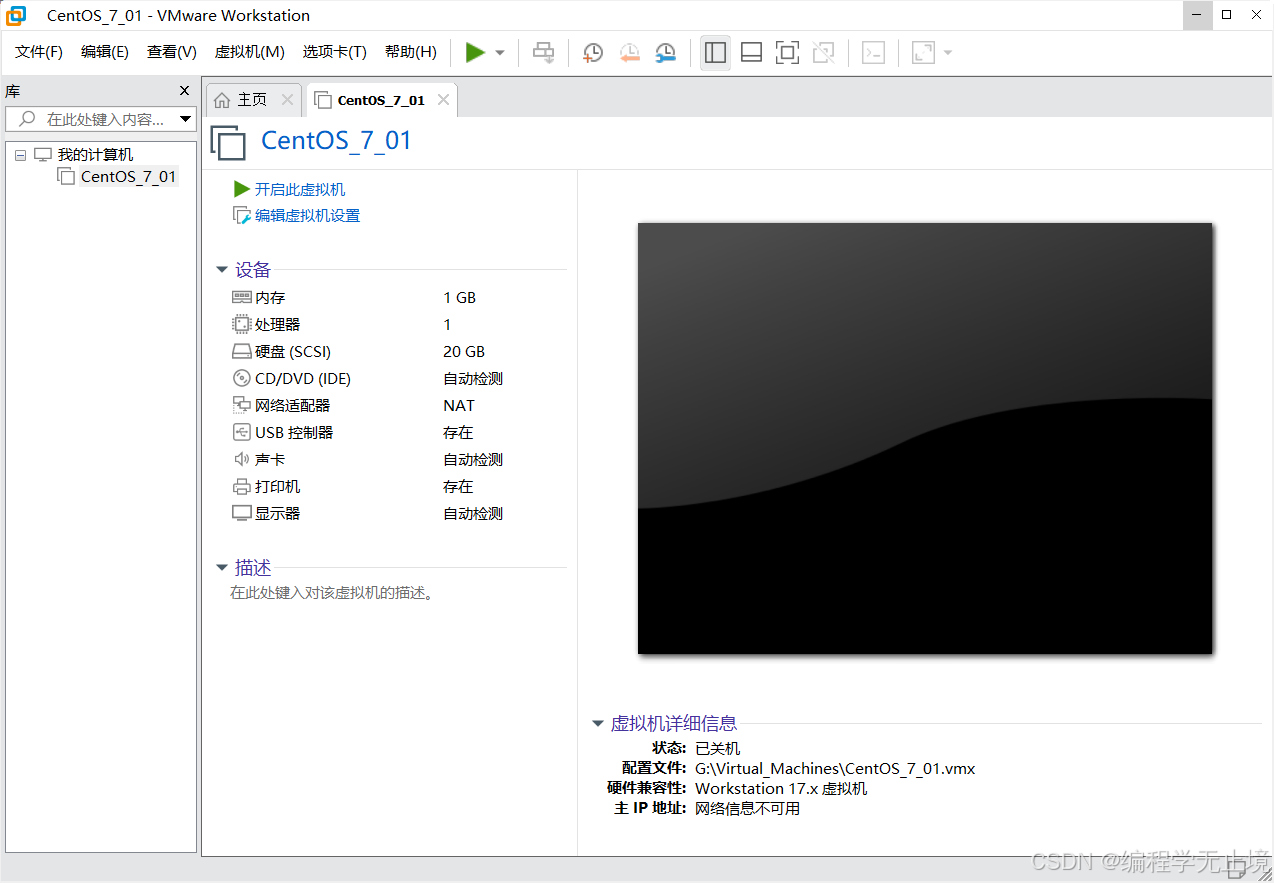Open the 帮助(H) menu

(x=411, y=52)
